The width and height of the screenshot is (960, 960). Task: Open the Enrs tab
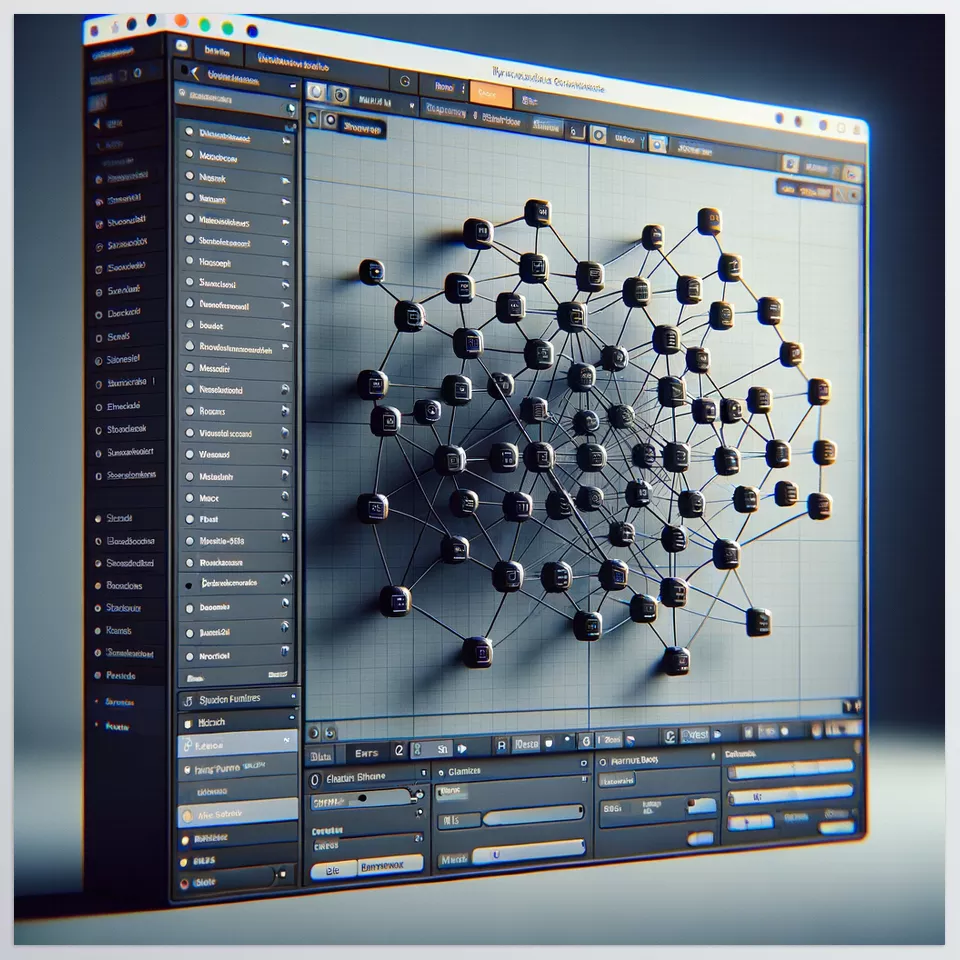(367, 753)
